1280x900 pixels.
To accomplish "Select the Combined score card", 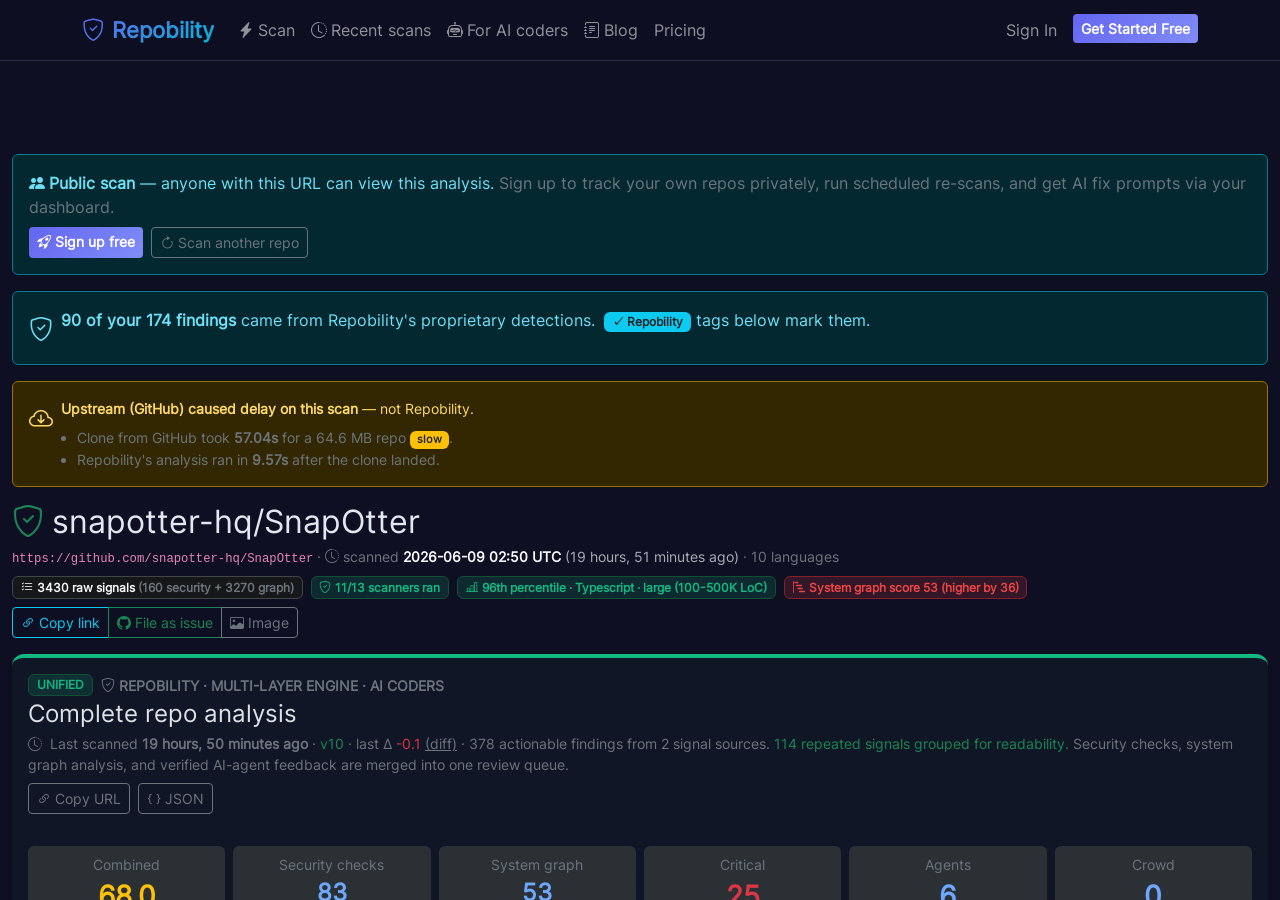I will (x=126, y=873).
